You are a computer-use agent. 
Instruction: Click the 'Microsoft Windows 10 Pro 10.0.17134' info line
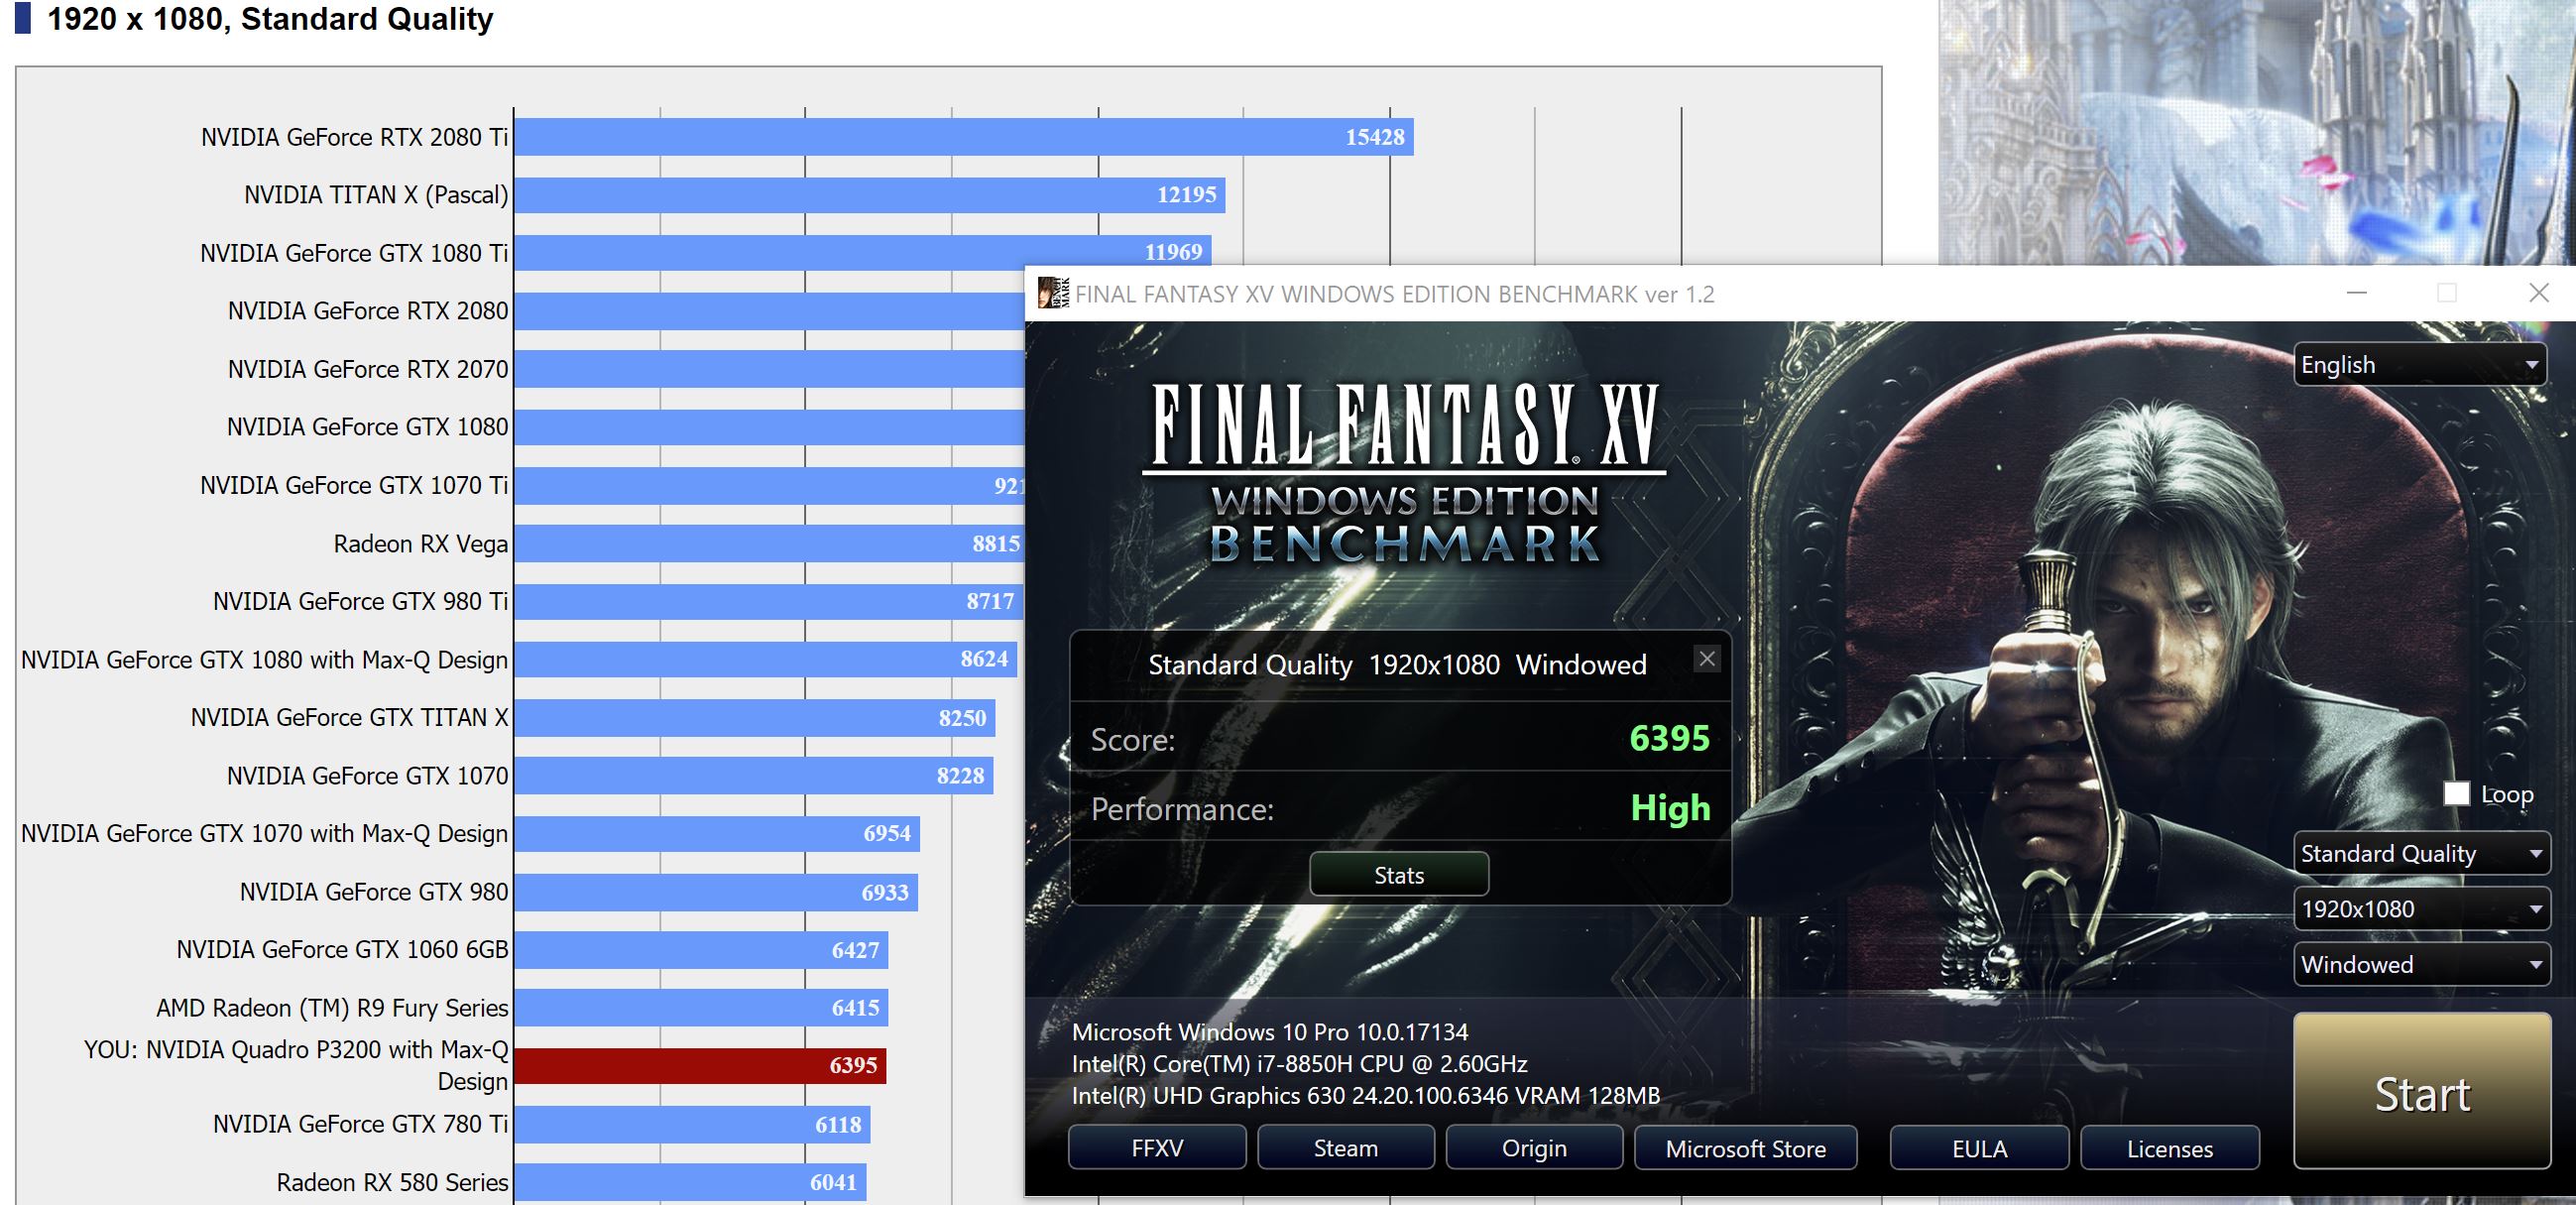coord(1270,1031)
